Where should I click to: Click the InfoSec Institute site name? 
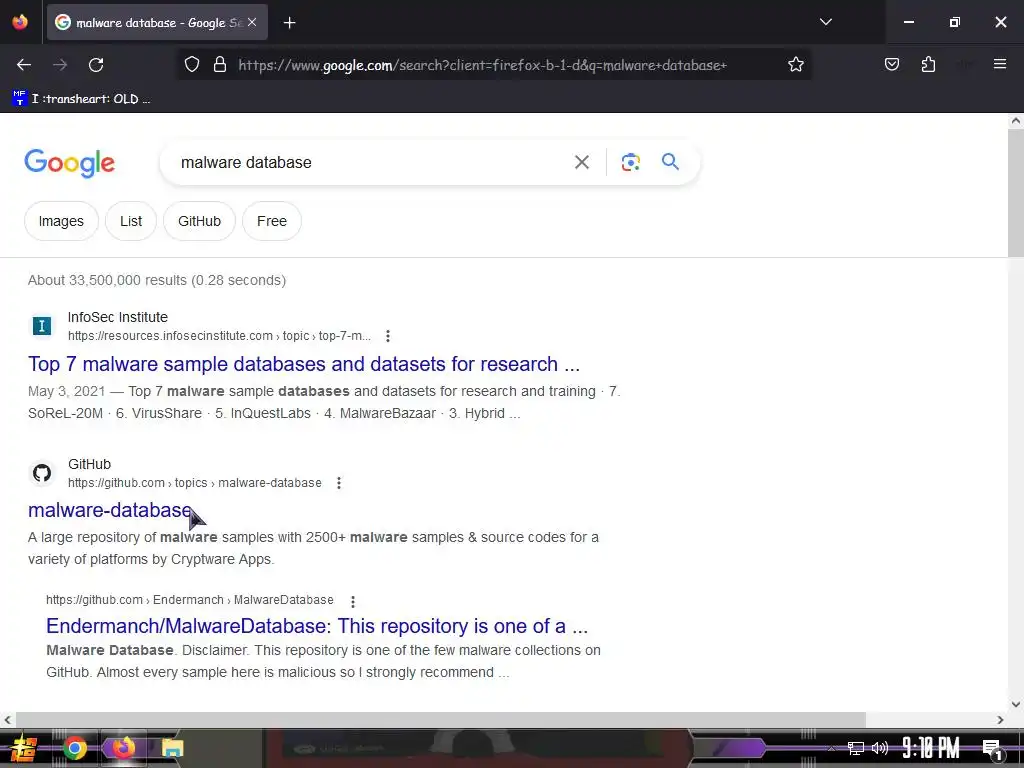tap(118, 317)
